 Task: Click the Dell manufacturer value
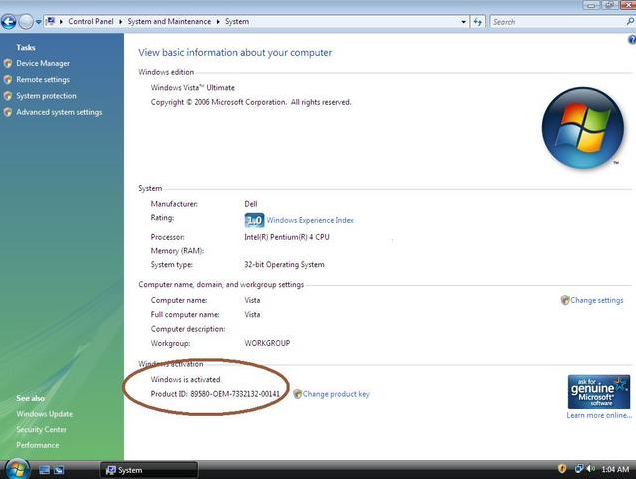251,204
